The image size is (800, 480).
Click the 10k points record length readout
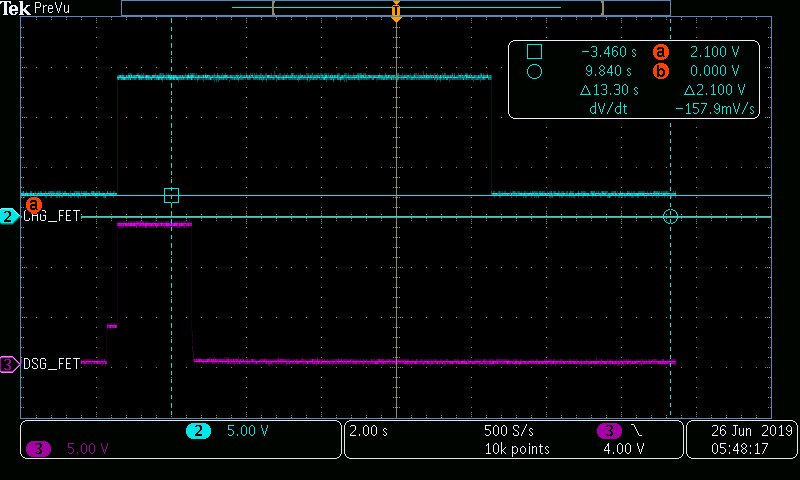517,449
